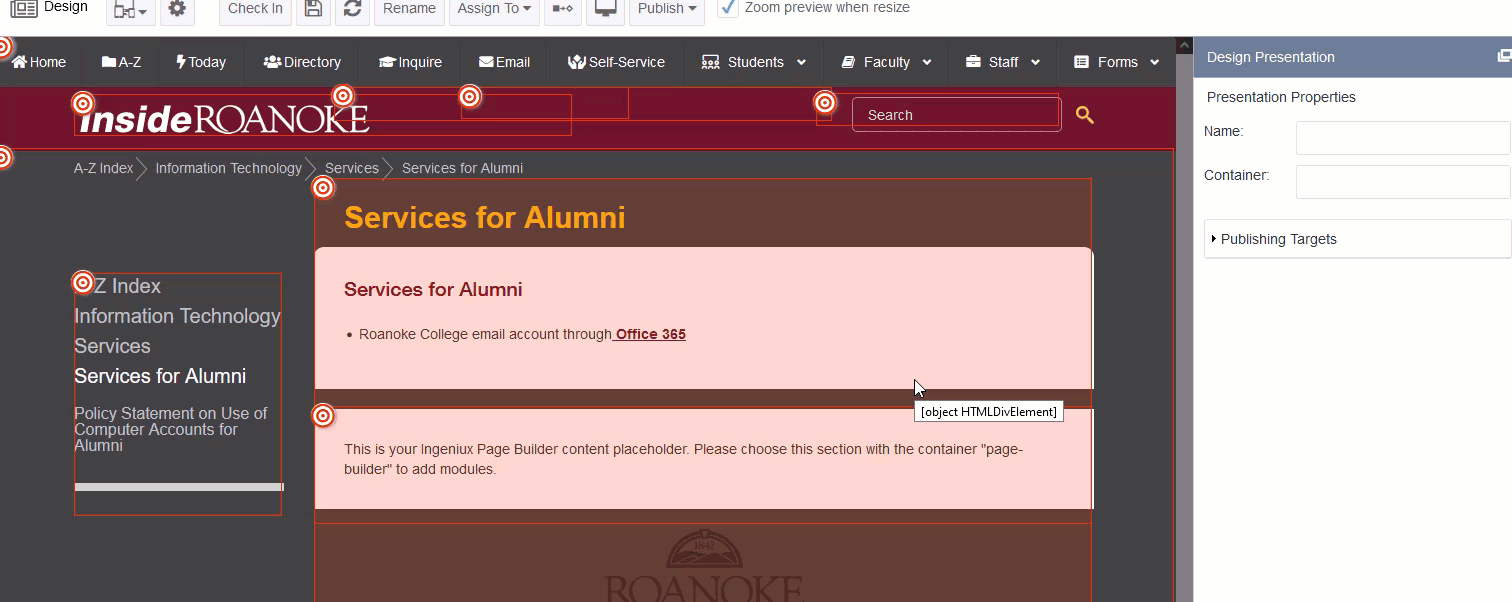Toggle Zoom preview when resize checkbox
Image resolution: width=1512 pixels, height=602 pixels.
point(729,8)
